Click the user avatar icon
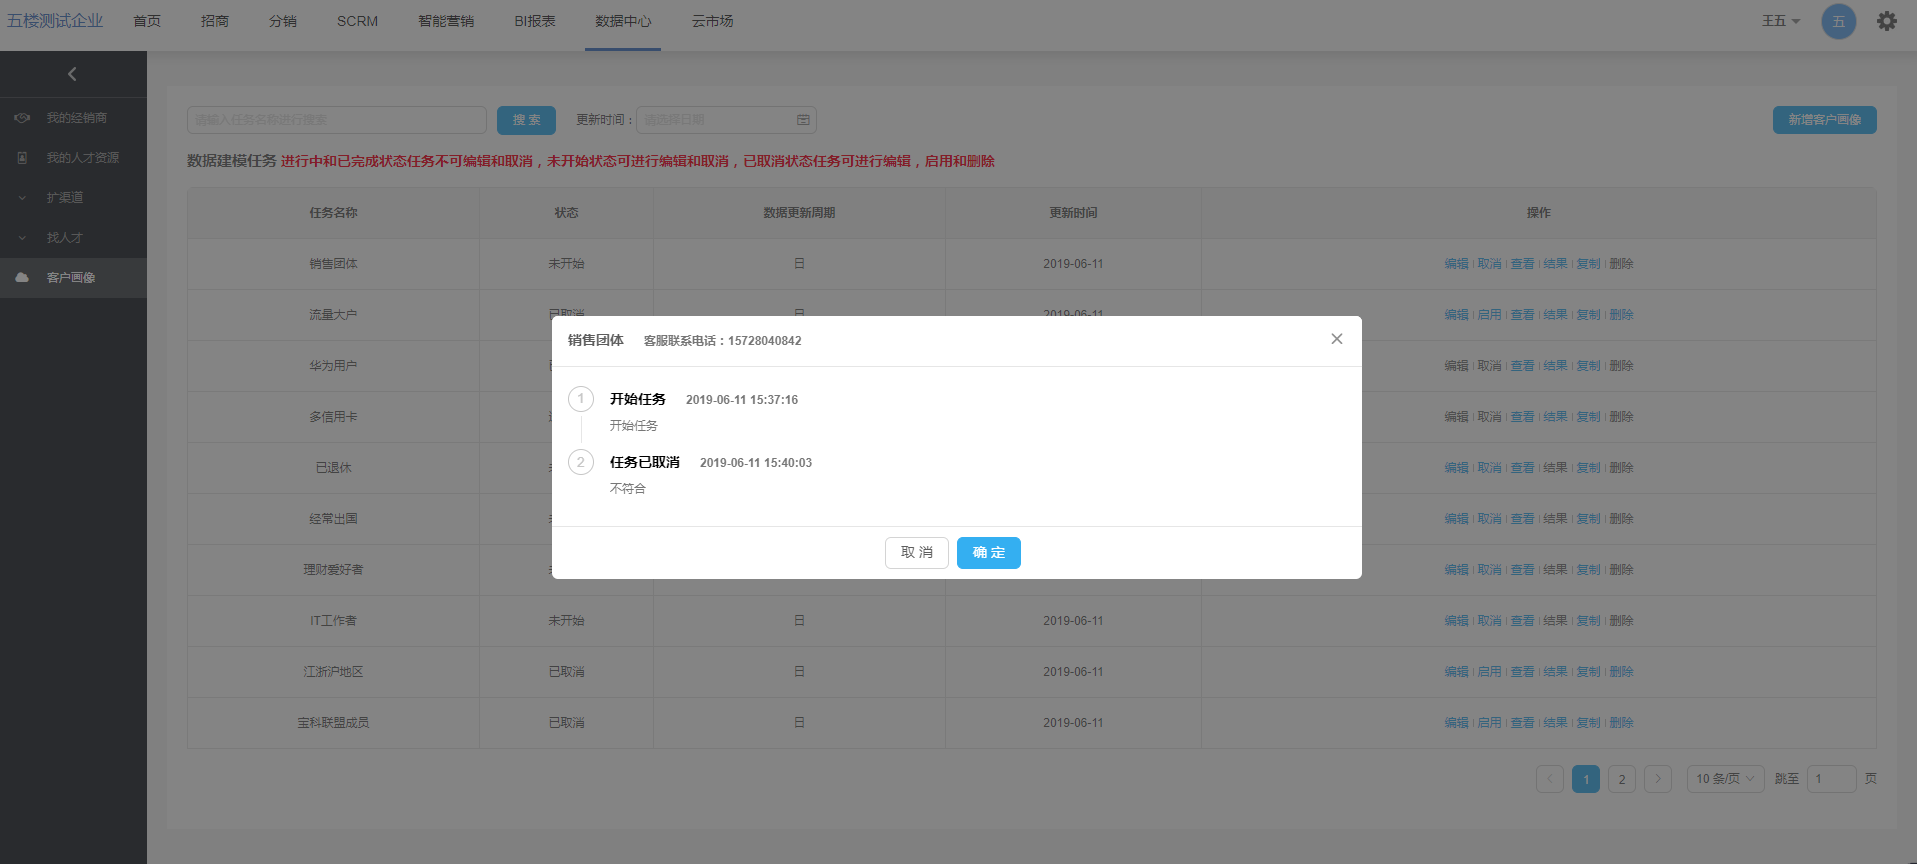This screenshot has width=1917, height=864. [1838, 21]
